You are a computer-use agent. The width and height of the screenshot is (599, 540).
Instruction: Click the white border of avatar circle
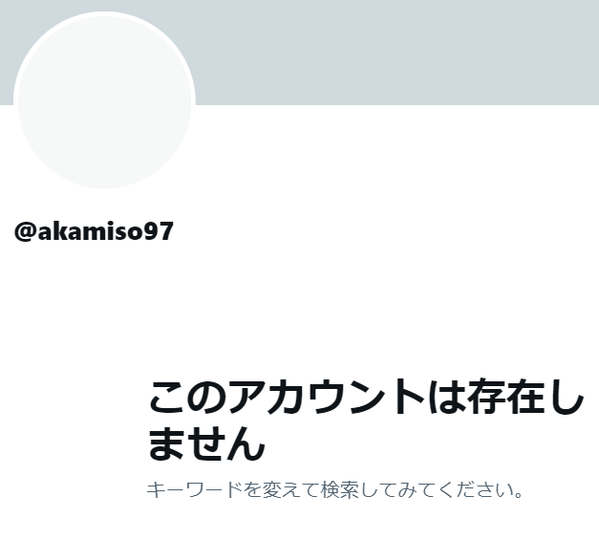click(104, 14)
